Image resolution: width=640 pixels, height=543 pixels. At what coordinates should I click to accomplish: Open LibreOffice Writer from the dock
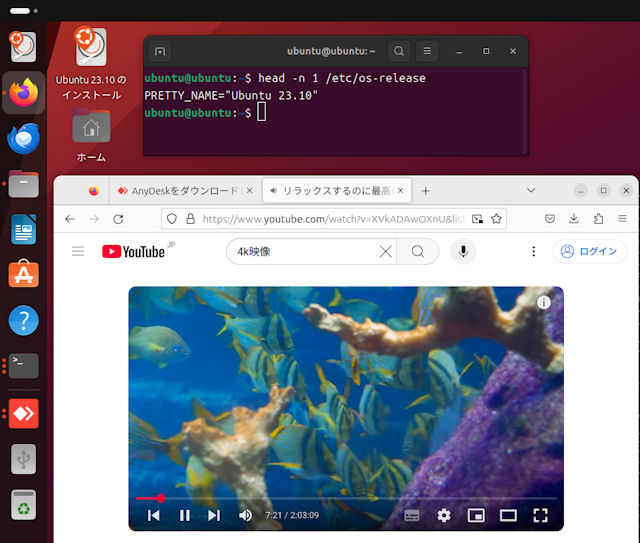(23, 229)
